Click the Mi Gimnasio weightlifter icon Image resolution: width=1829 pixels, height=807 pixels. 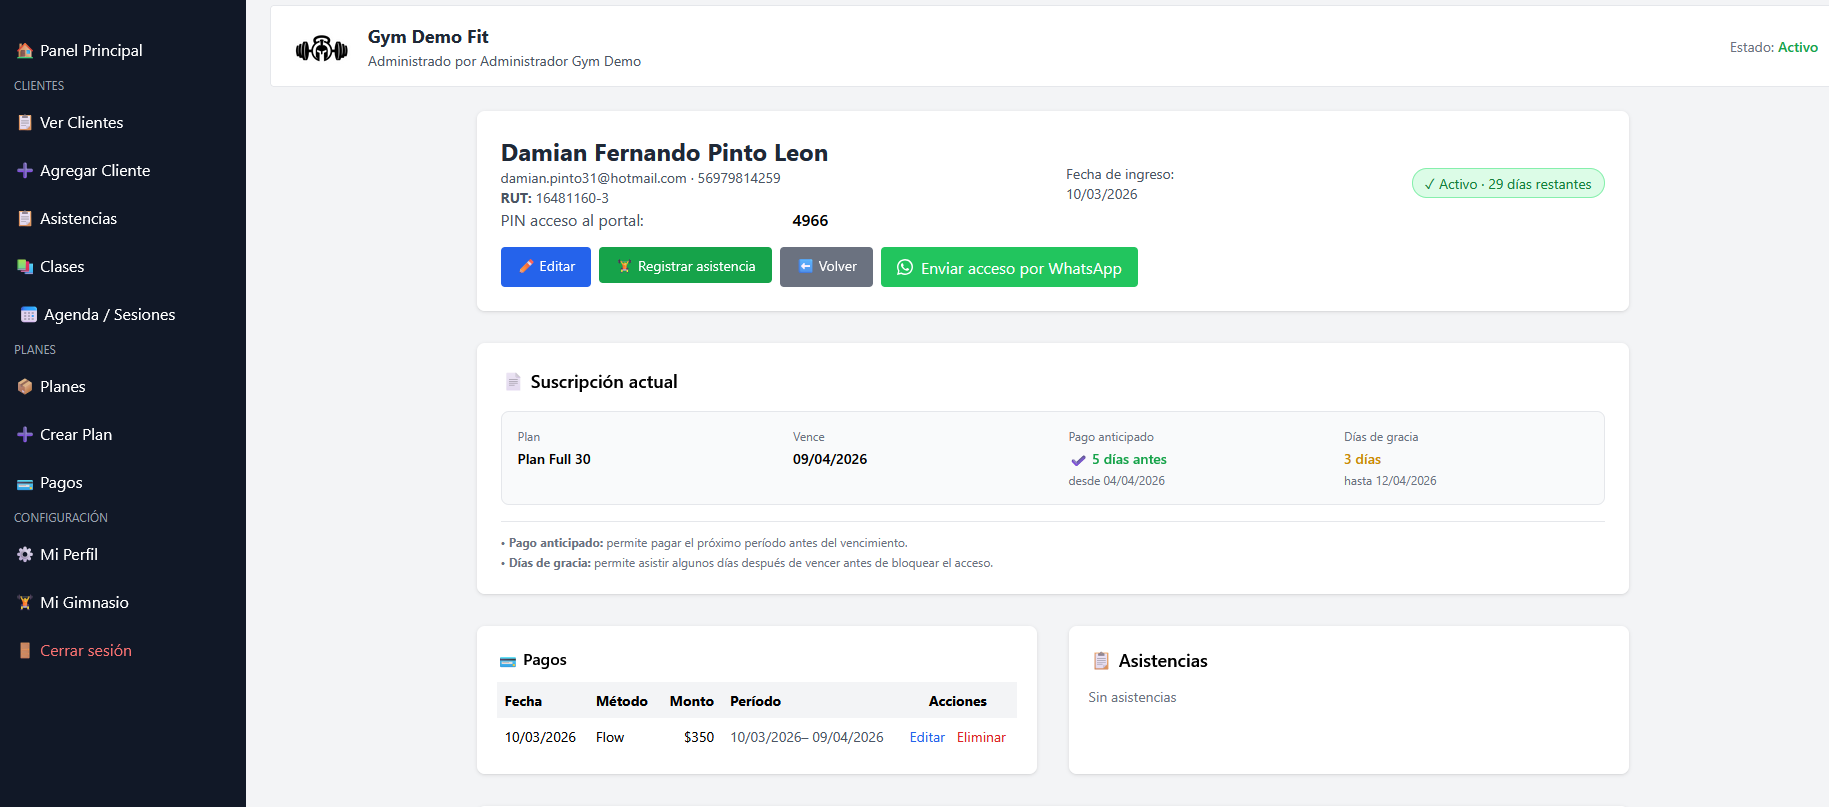click(x=25, y=603)
